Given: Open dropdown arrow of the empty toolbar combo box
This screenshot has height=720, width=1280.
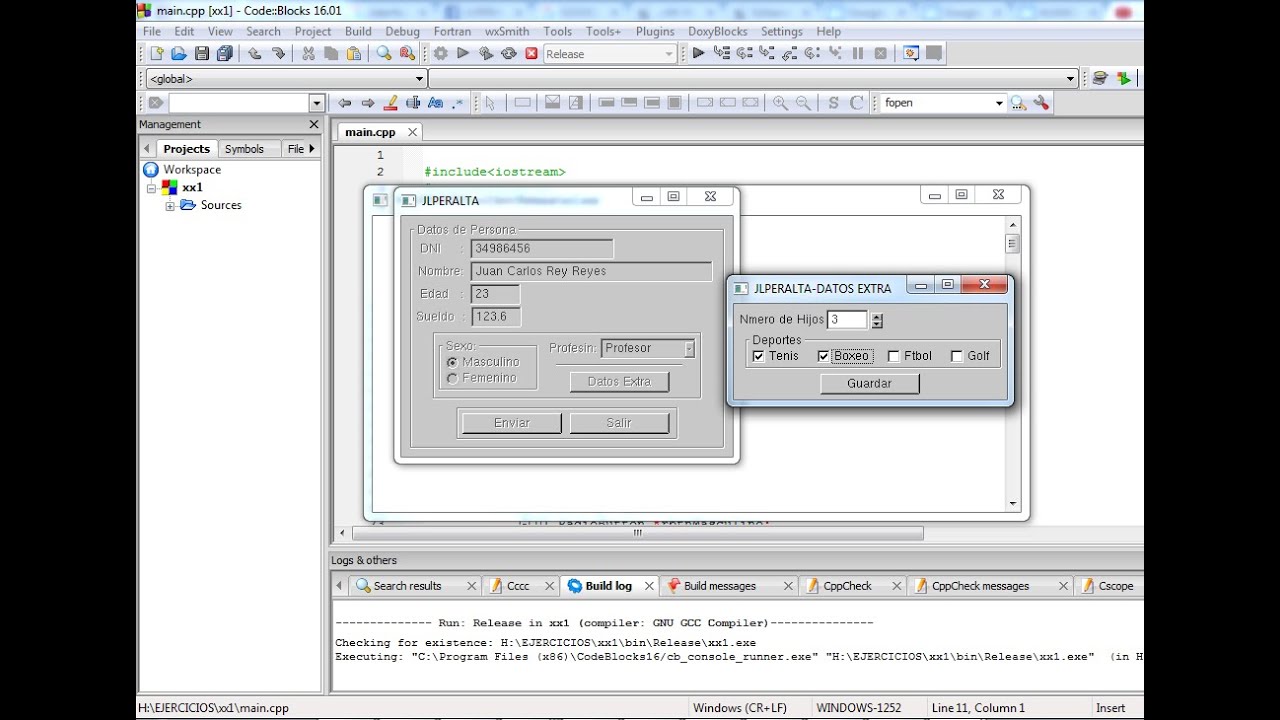Looking at the screenshot, I should pyautogui.click(x=317, y=103).
